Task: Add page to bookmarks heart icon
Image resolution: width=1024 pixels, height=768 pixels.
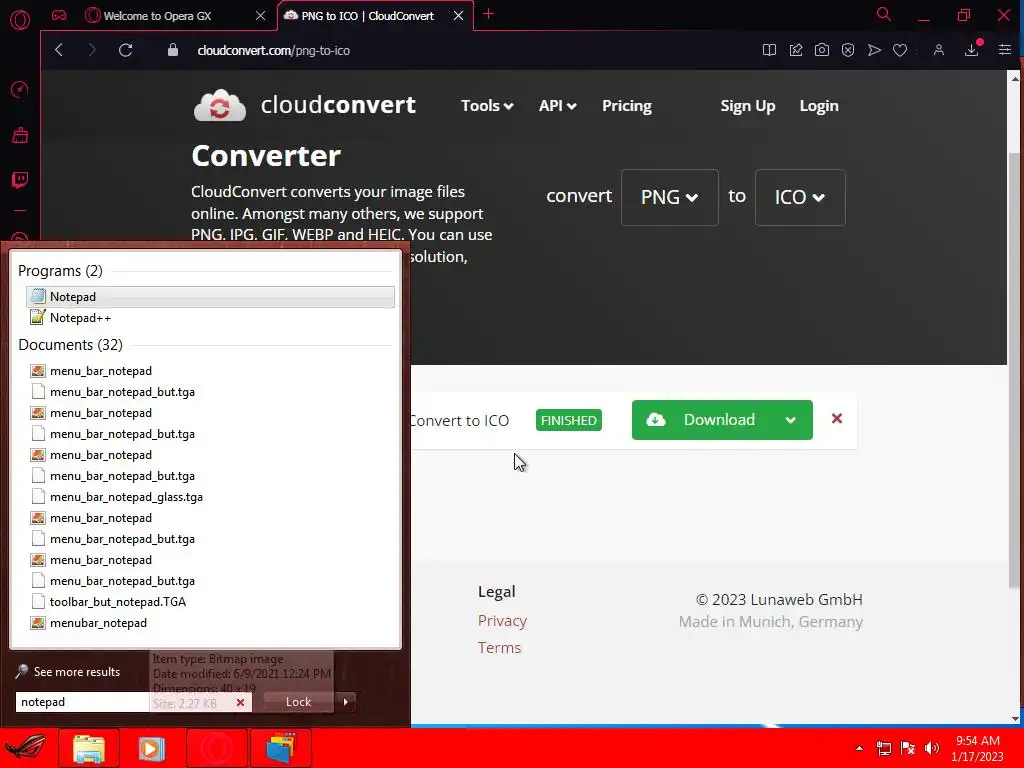Action: 900,50
